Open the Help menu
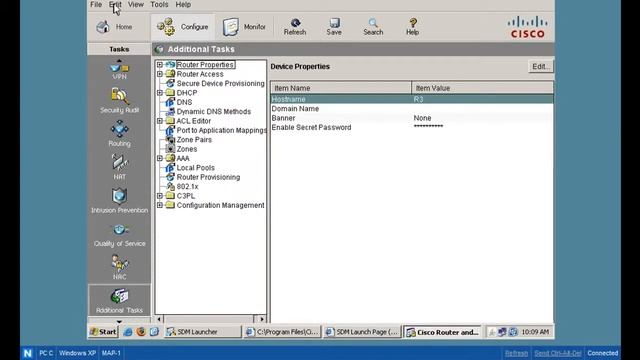The height and width of the screenshot is (360, 640). coord(183,4)
